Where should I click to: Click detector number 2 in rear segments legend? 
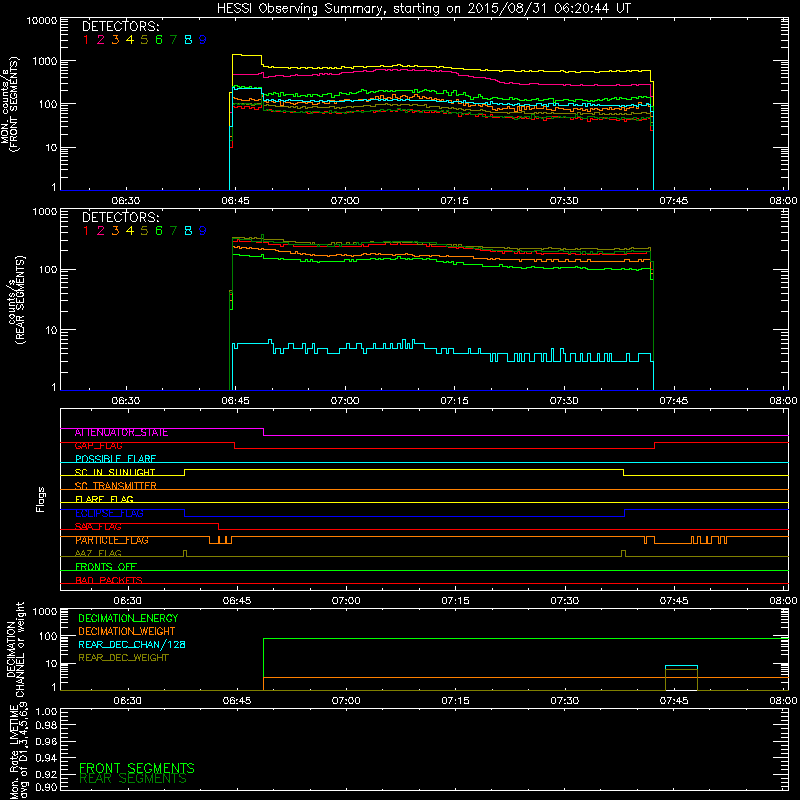[x=101, y=231]
